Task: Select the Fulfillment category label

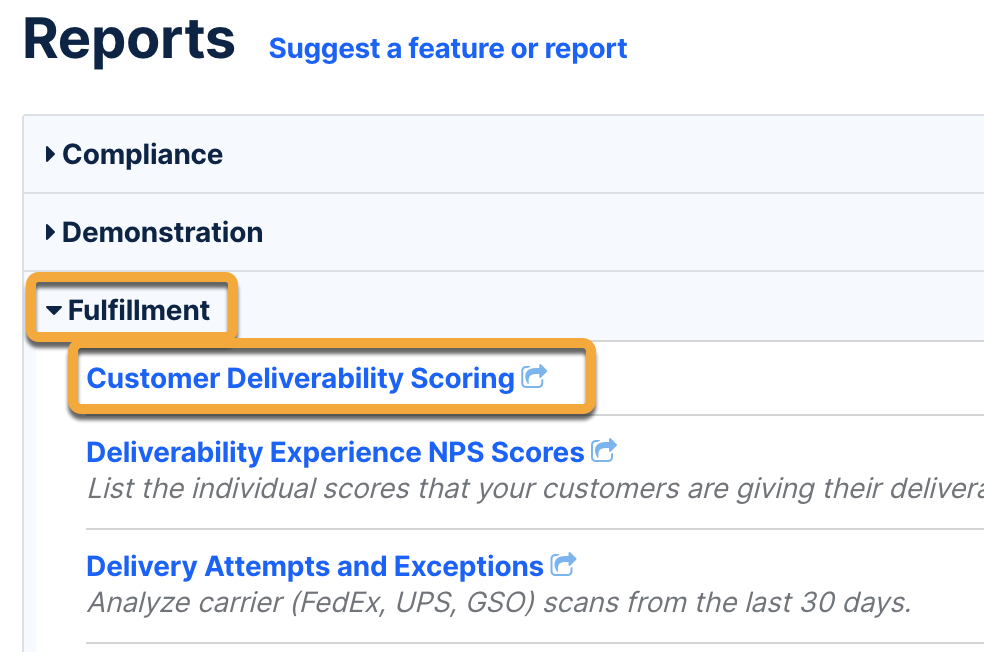Action: tap(139, 310)
